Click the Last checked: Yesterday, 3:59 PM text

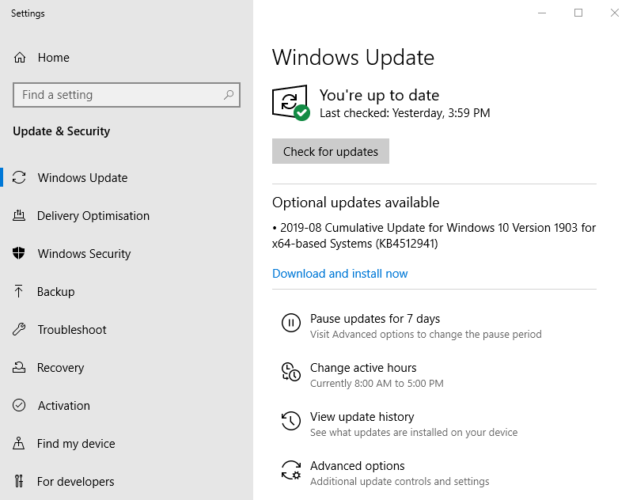(x=405, y=113)
